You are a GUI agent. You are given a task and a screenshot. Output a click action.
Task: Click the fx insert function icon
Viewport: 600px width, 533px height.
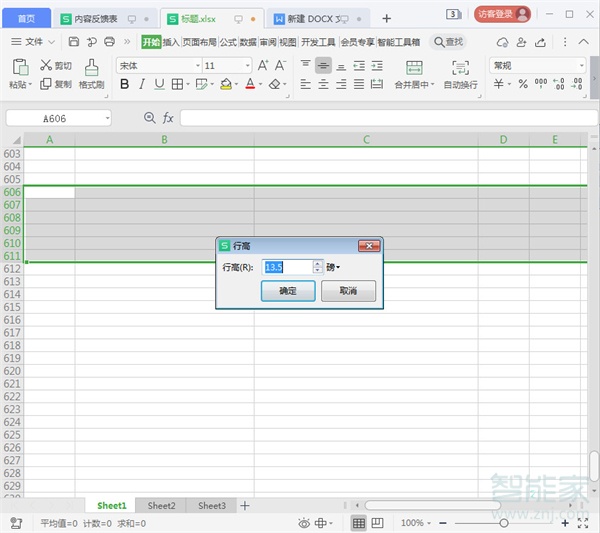click(x=168, y=118)
